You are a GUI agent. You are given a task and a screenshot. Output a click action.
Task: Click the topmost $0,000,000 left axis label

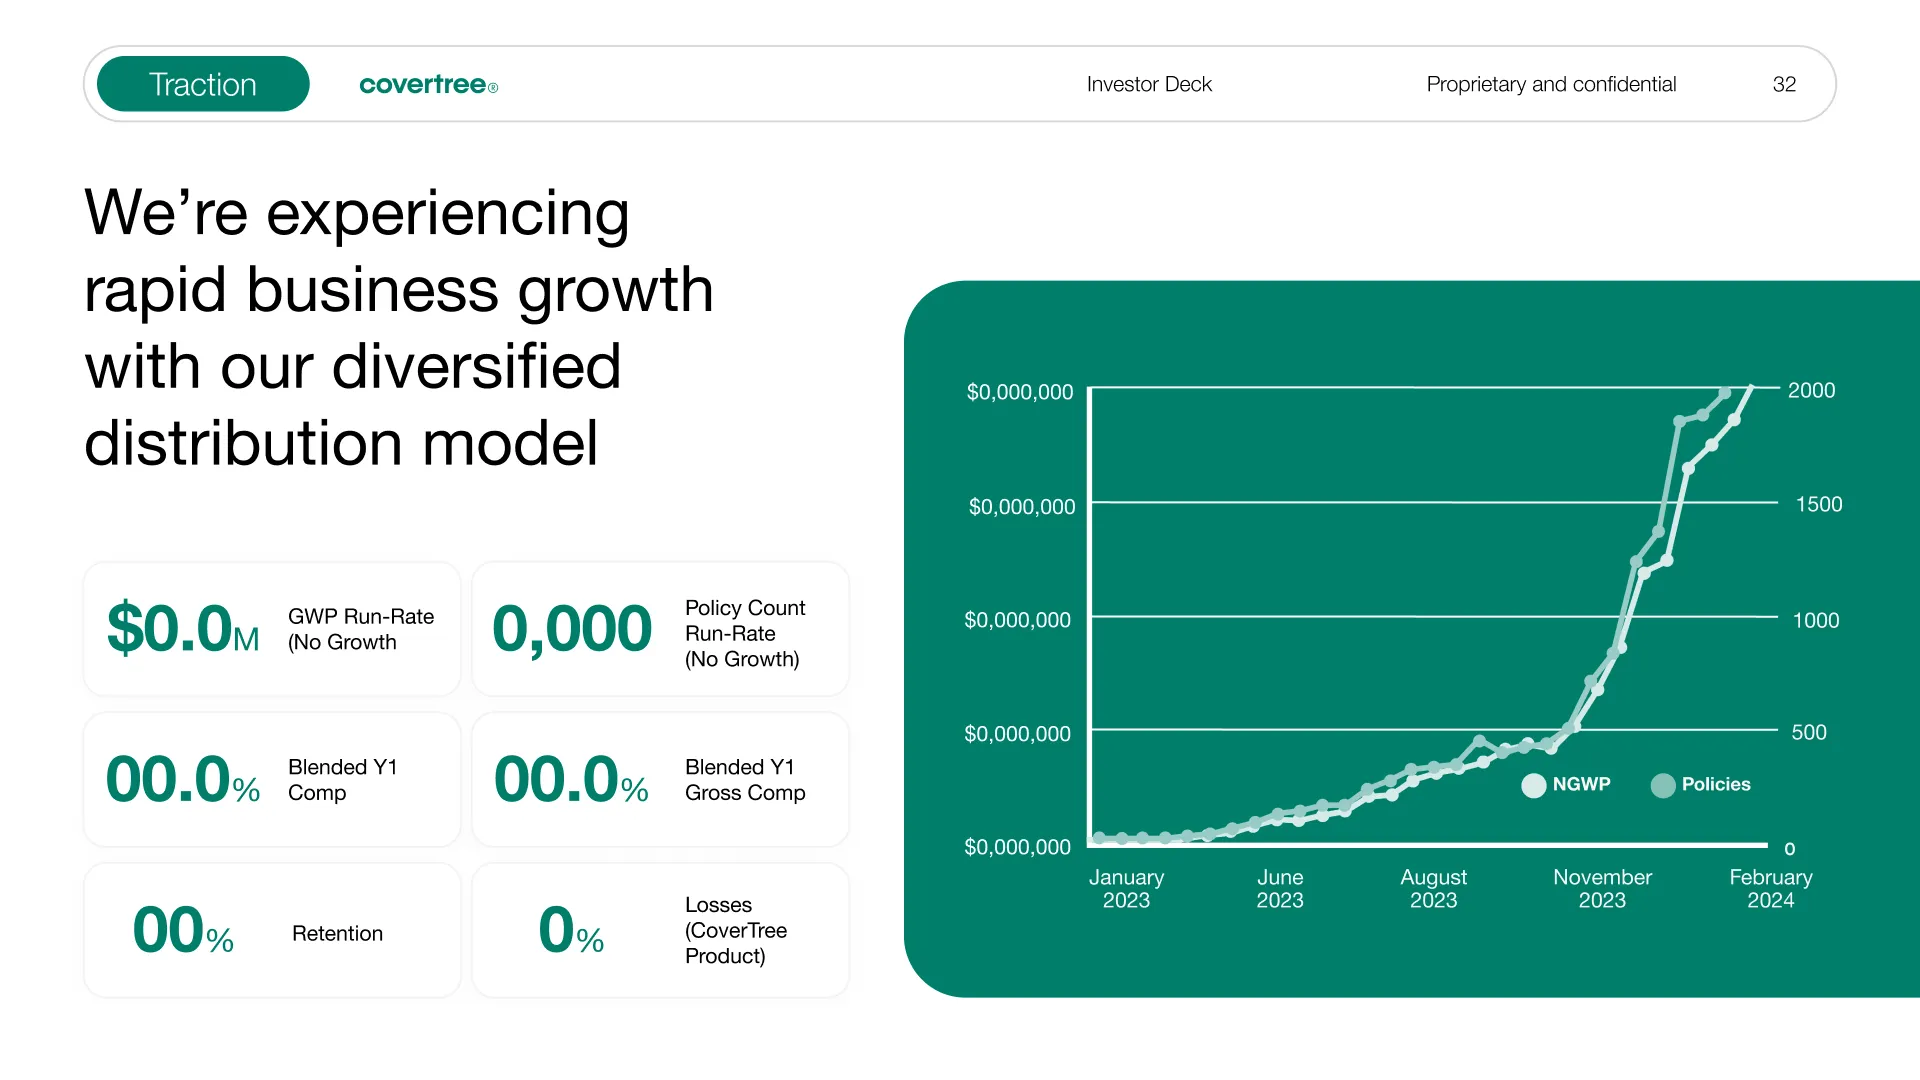pos(1020,392)
